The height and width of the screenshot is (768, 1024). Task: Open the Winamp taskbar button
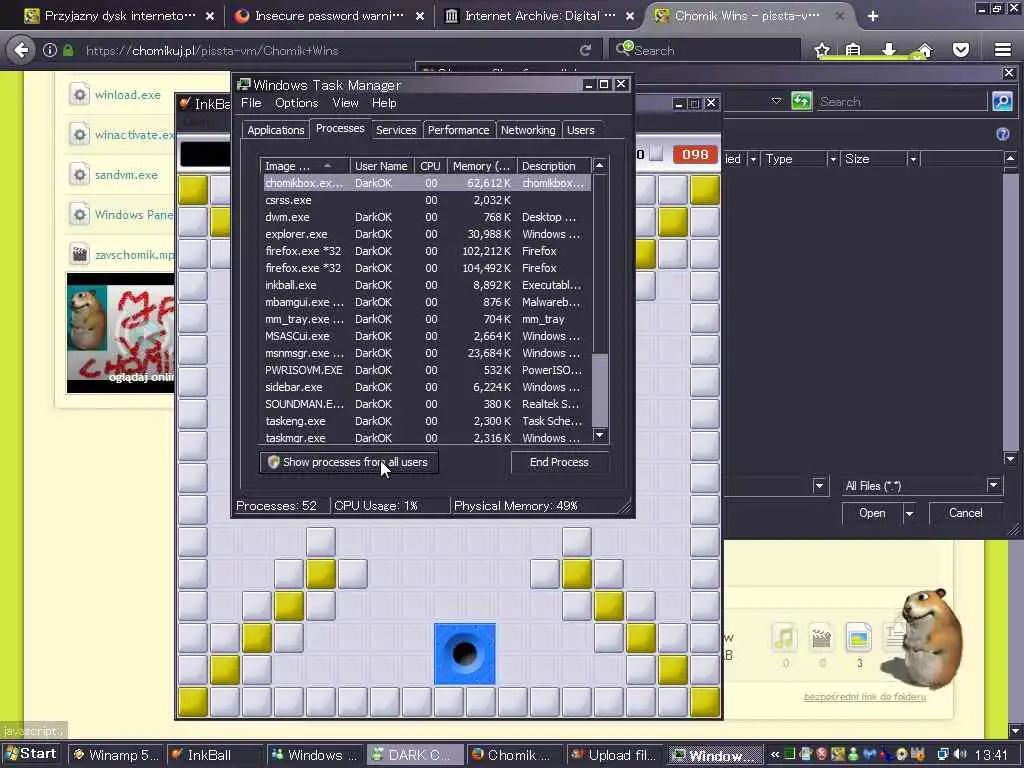[x=116, y=755]
